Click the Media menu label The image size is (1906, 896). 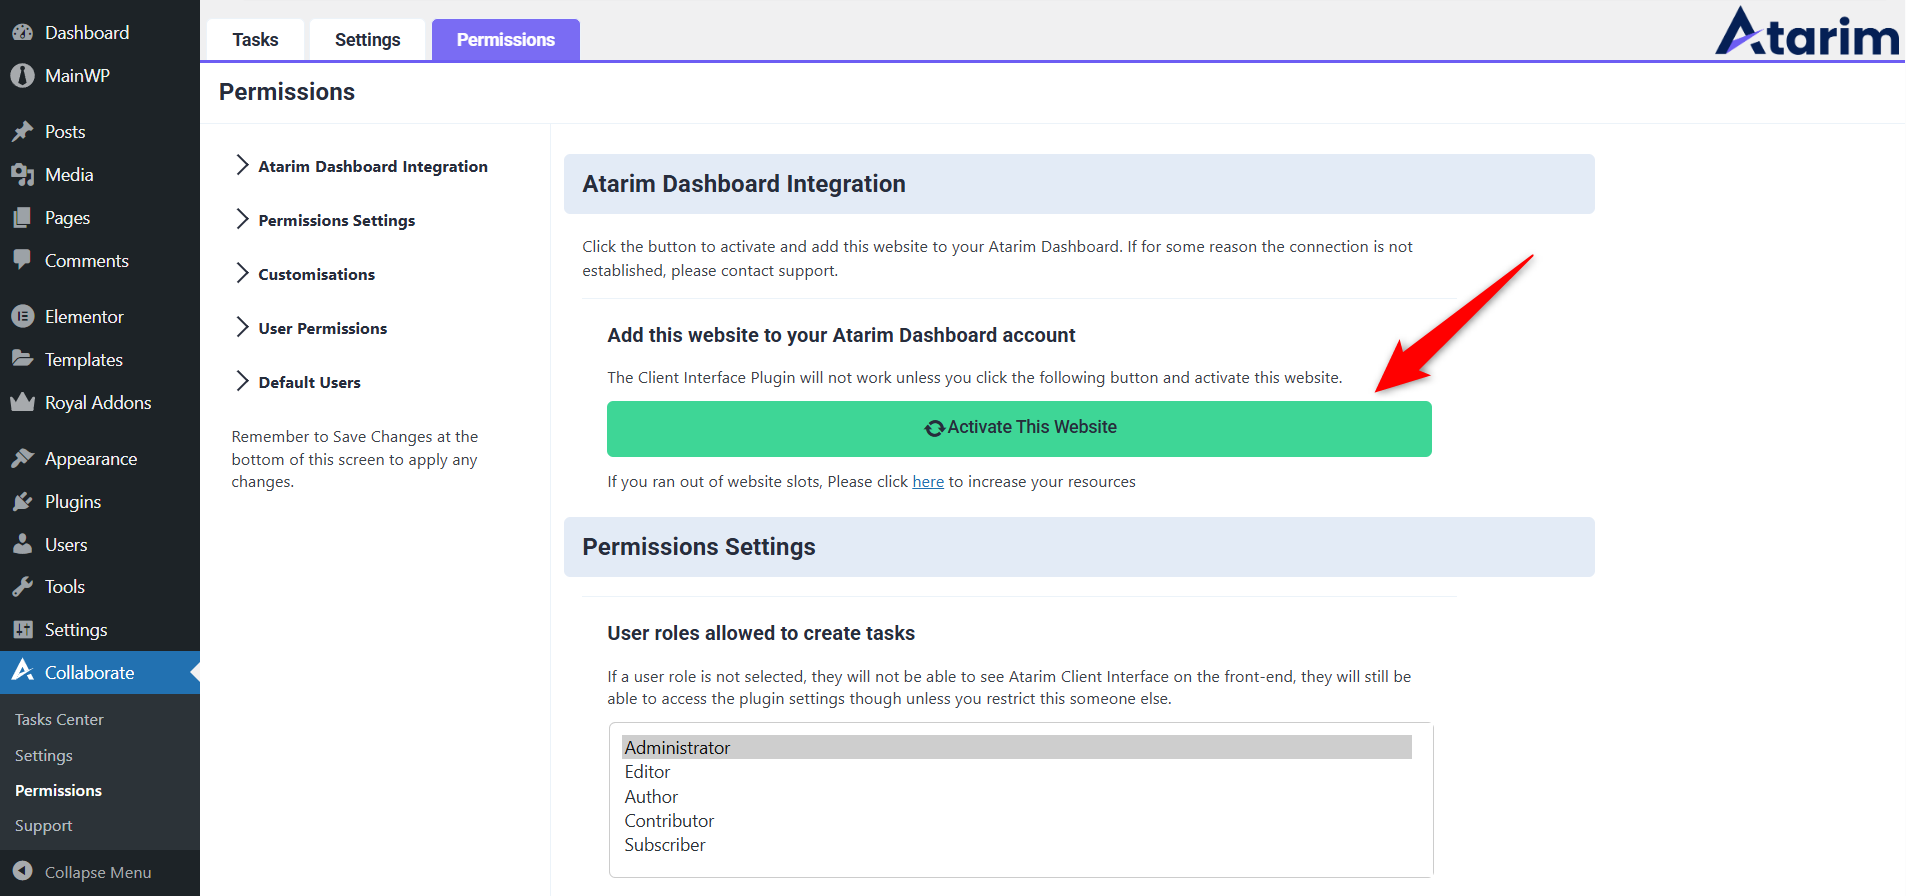69,174
